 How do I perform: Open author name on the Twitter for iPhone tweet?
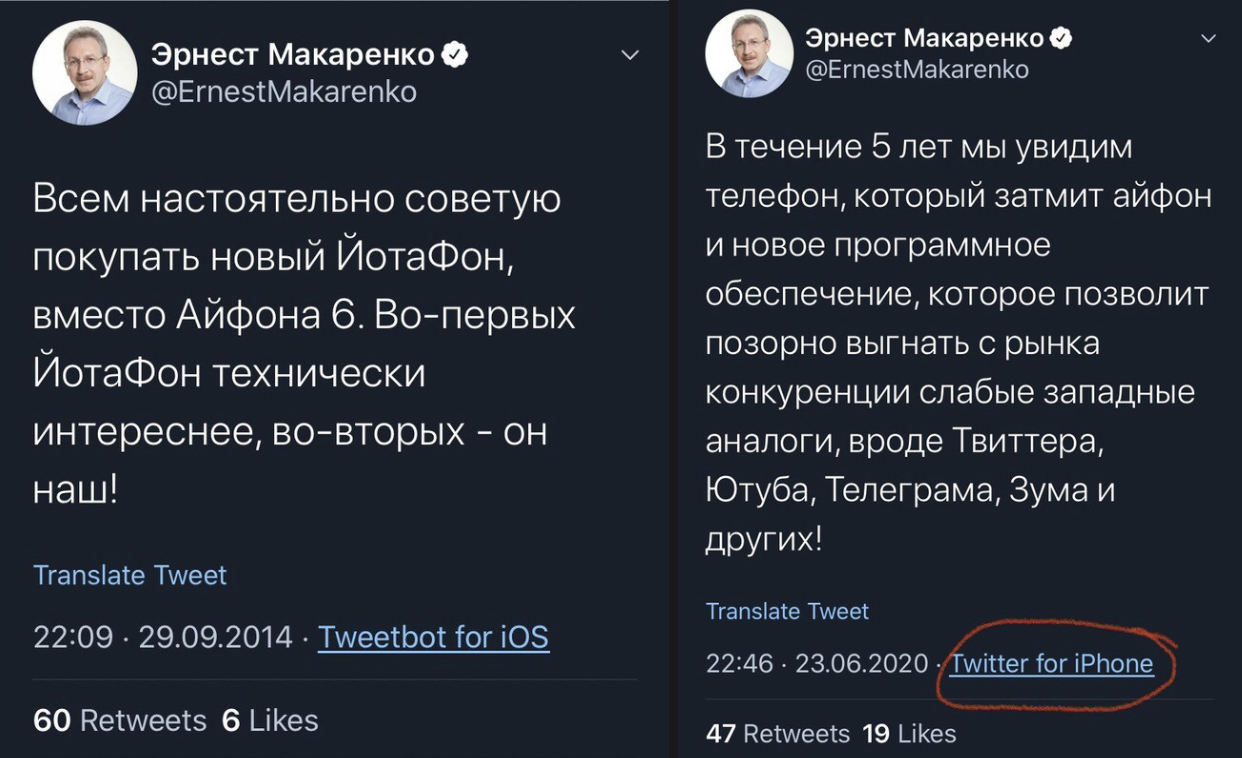point(924,38)
